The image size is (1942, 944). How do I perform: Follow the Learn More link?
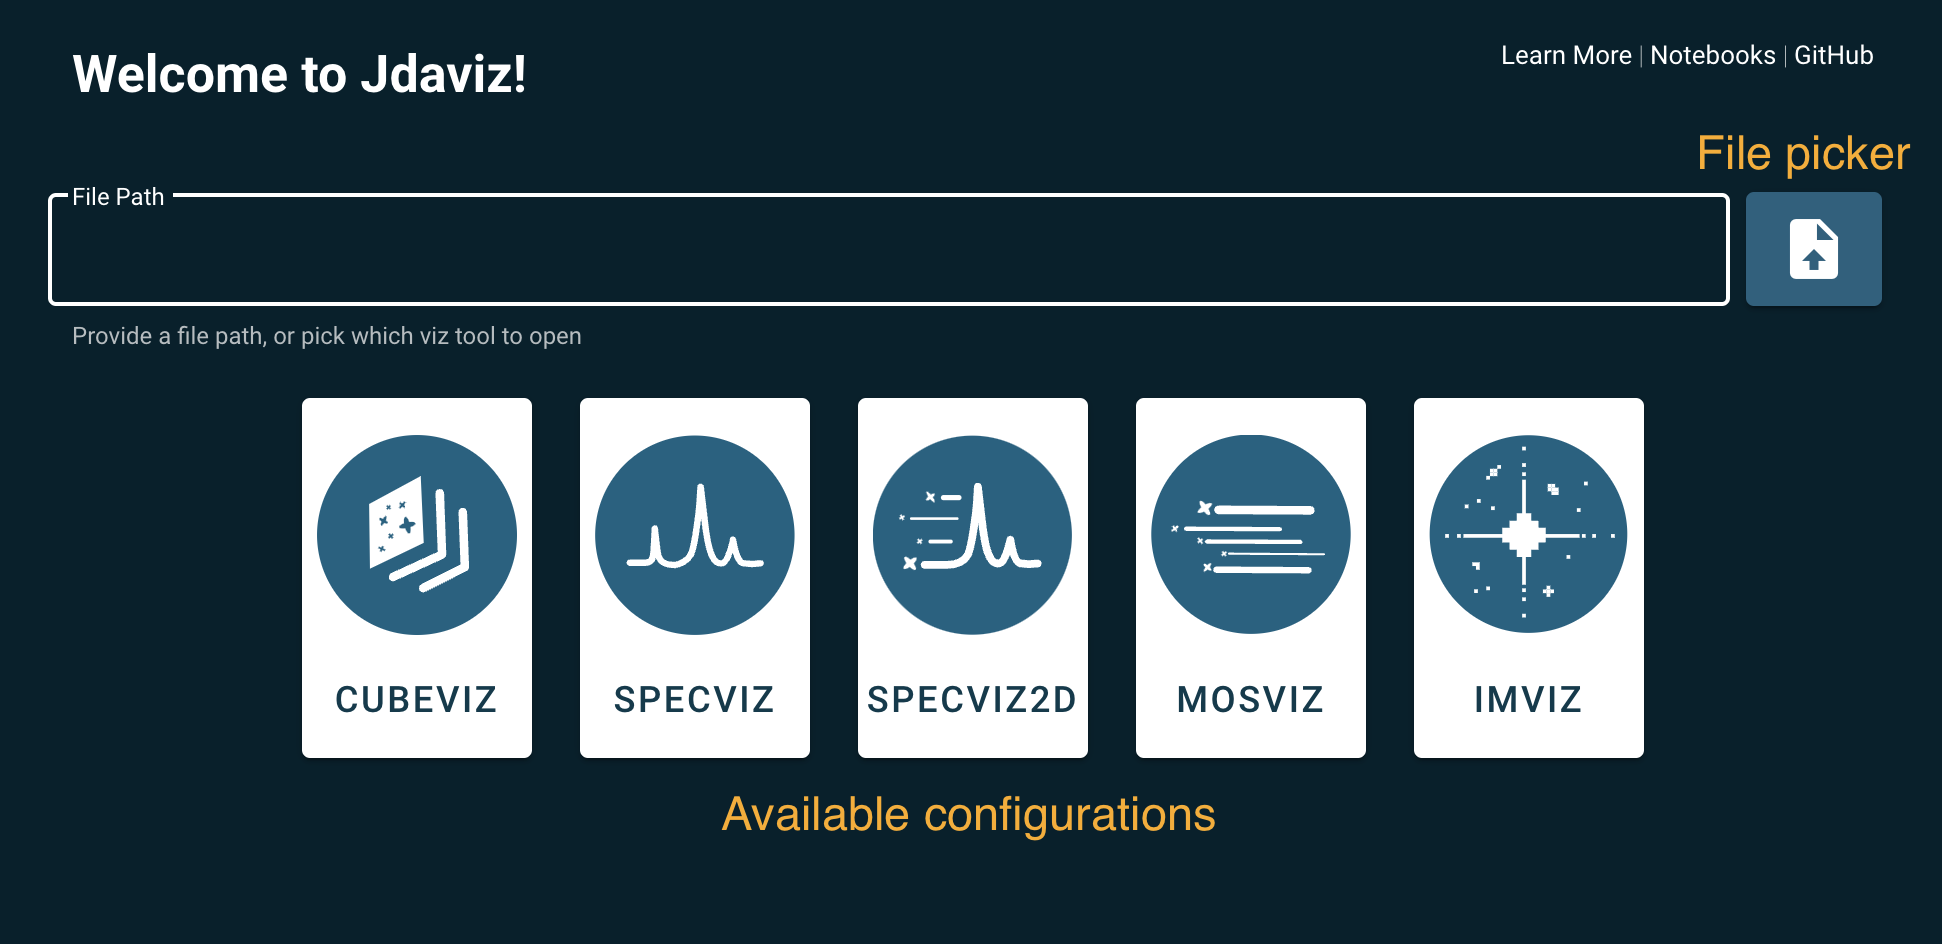(1565, 55)
